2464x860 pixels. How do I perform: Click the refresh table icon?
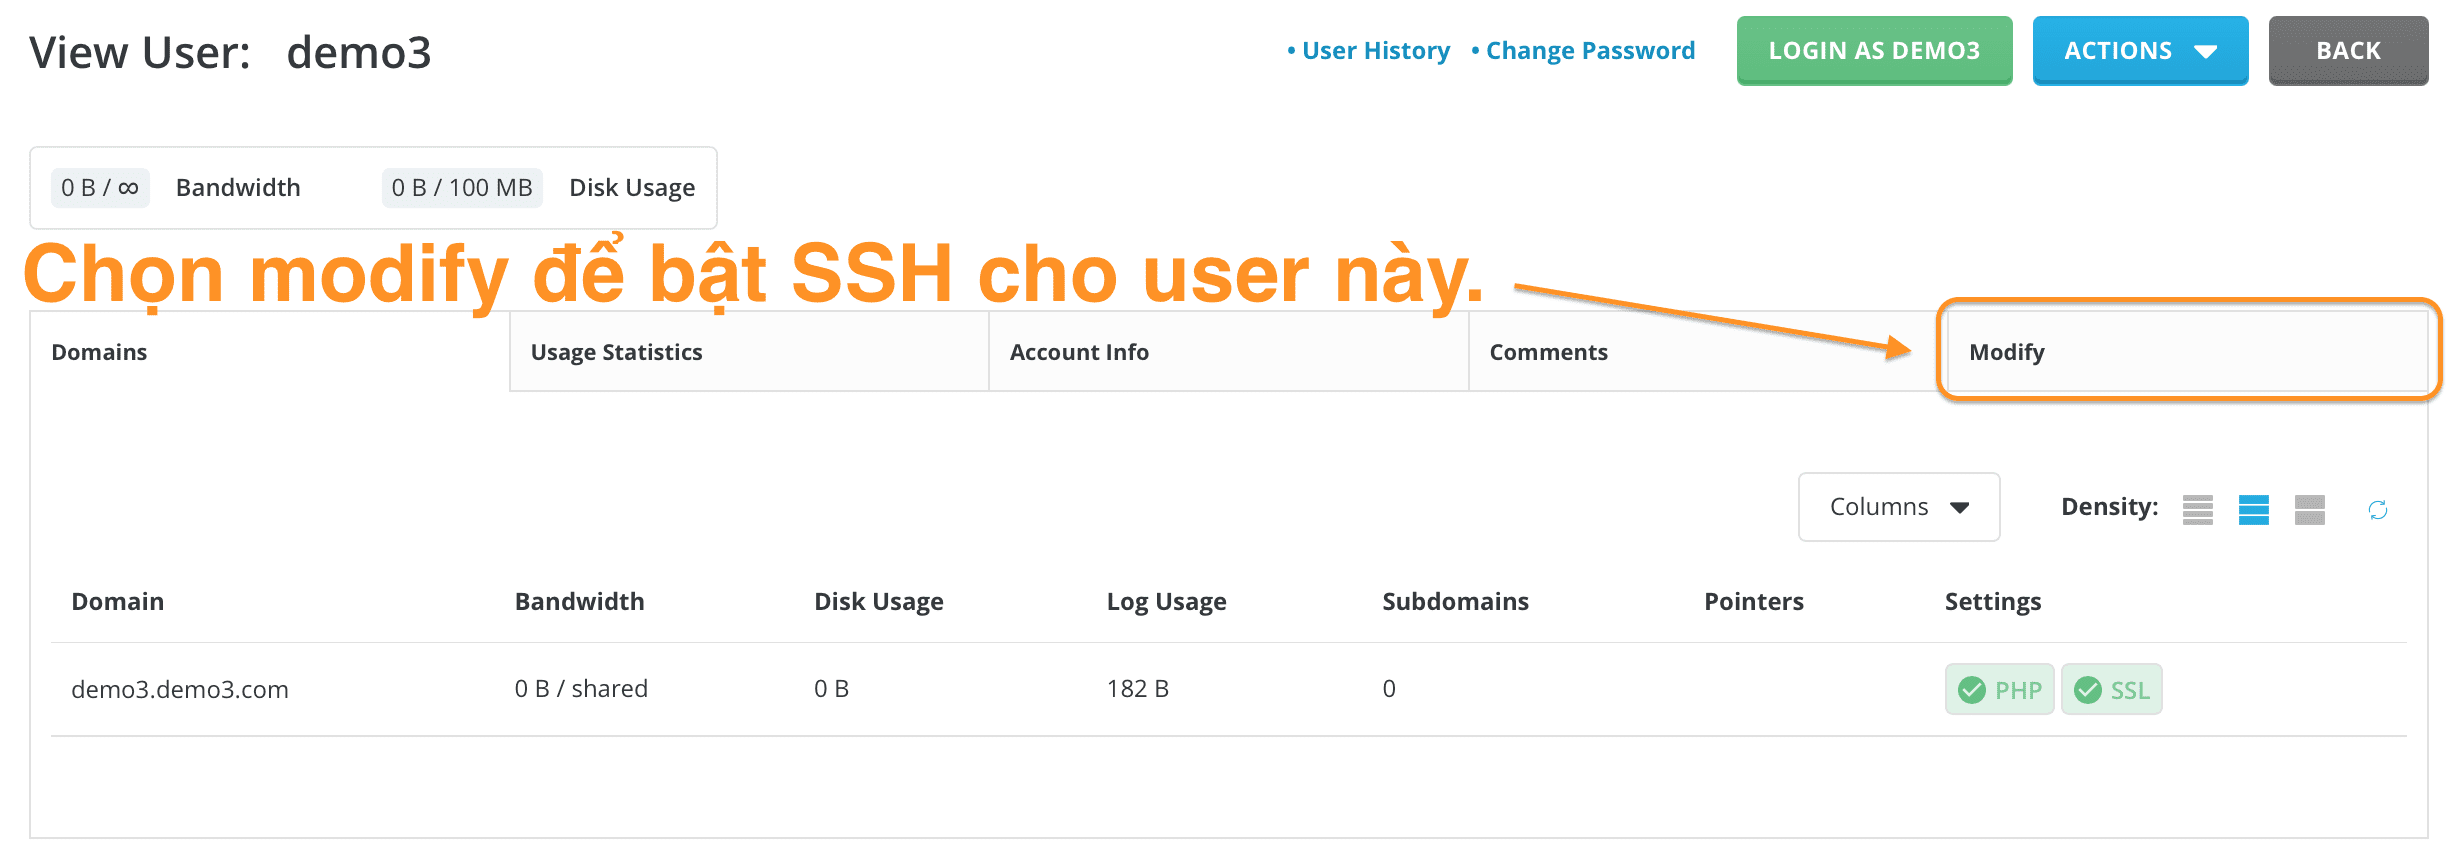coord(2377,510)
